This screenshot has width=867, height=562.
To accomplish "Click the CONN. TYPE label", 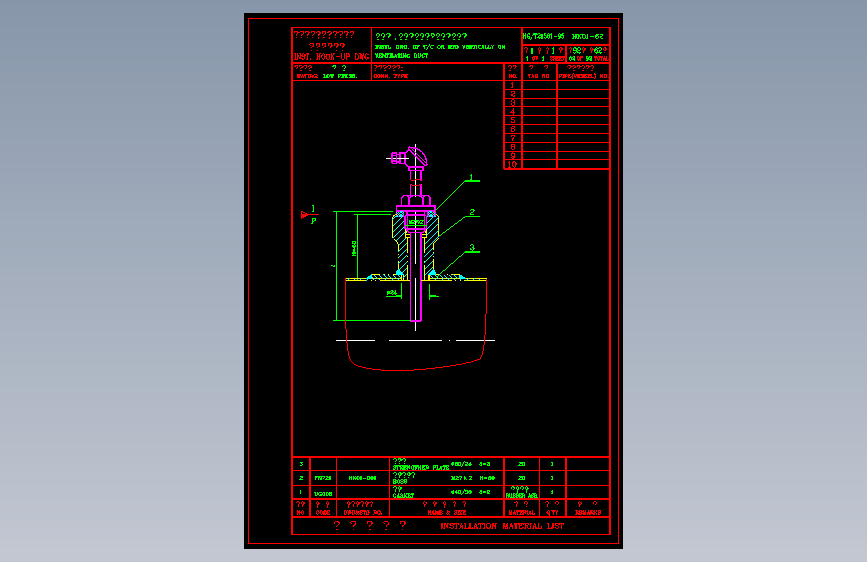I will [x=390, y=76].
